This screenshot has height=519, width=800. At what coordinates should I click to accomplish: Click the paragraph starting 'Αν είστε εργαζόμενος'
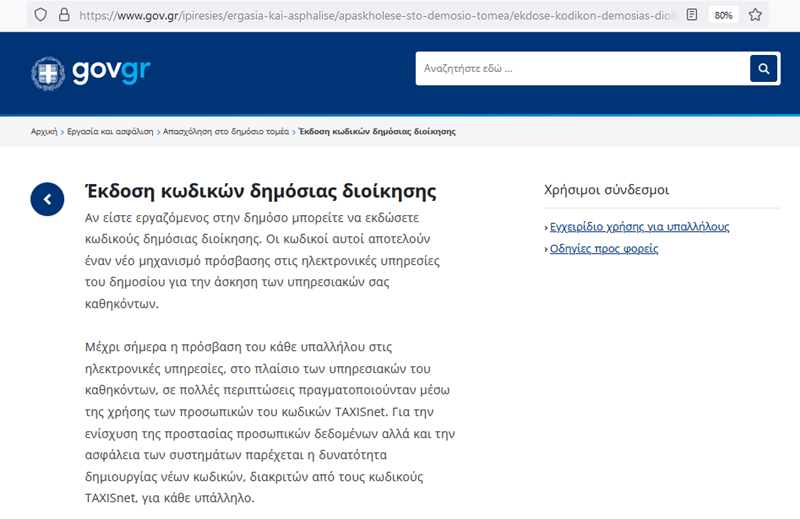pyautogui.click(x=262, y=261)
